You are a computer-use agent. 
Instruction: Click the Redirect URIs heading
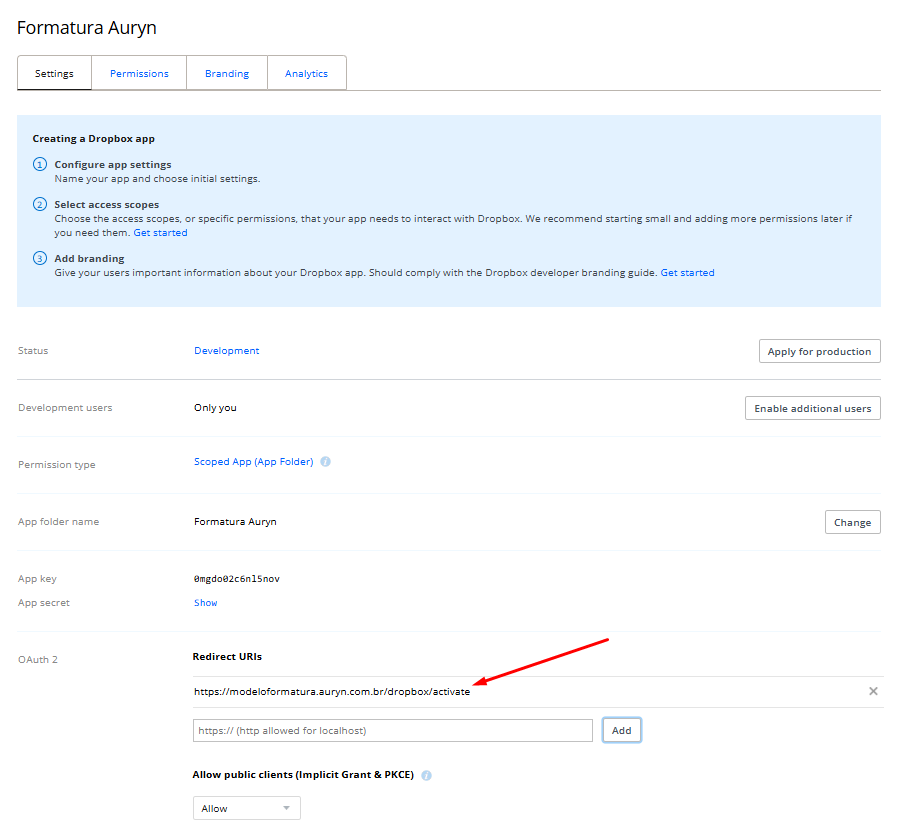tap(227, 657)
